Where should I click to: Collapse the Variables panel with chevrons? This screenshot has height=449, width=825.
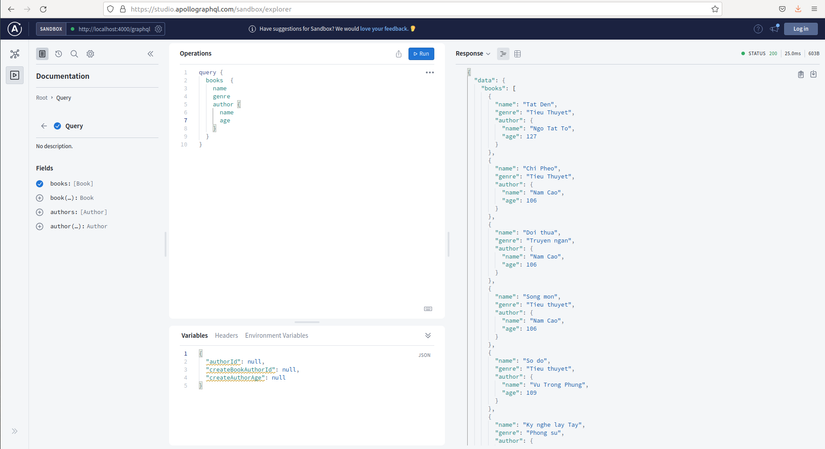click(x=428, y=335)
